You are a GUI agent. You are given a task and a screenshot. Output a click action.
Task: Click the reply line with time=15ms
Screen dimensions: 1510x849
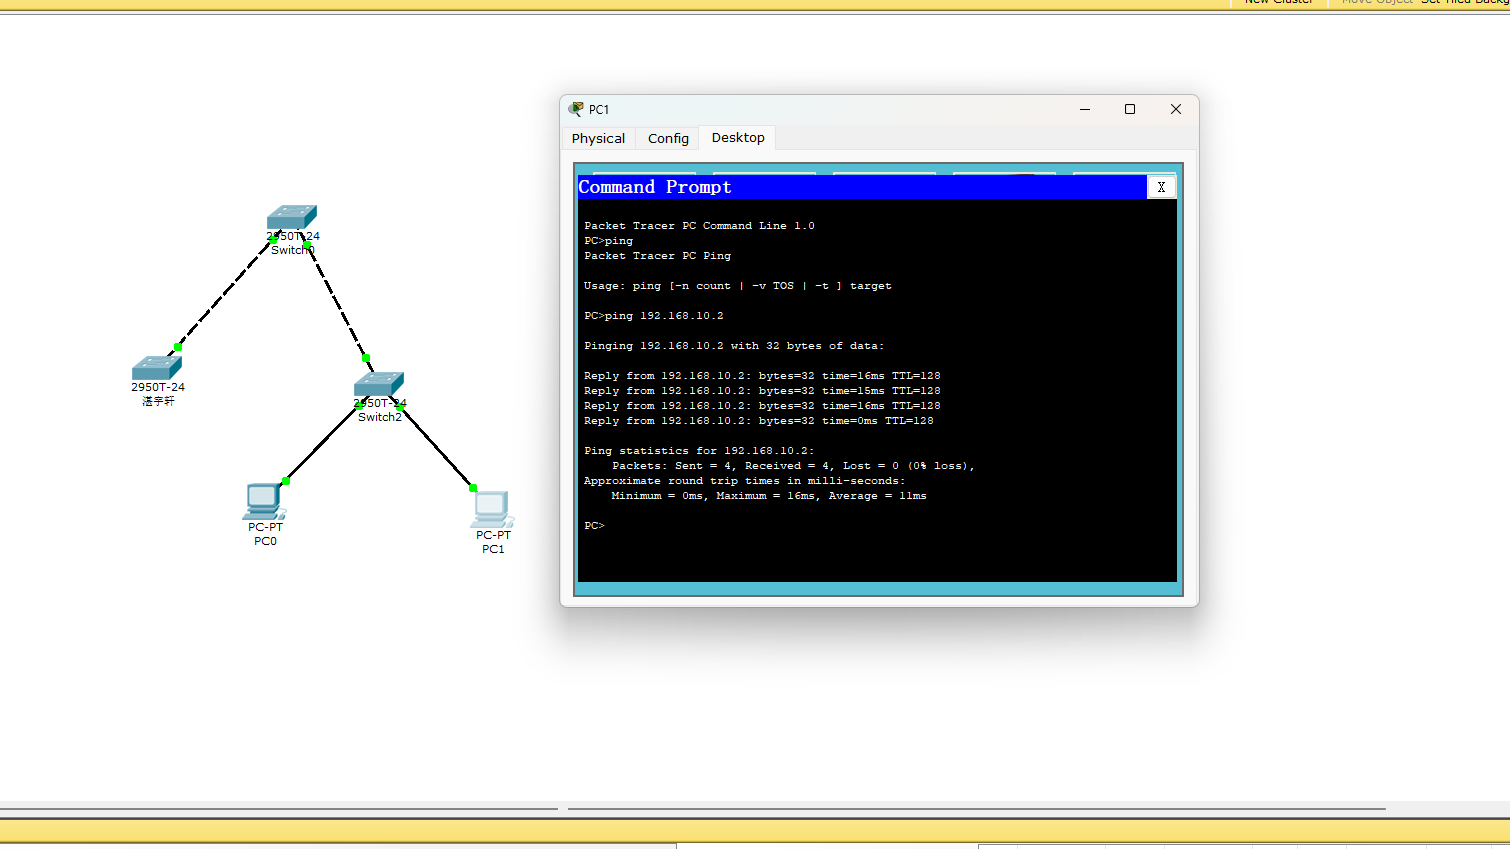click(x=762, y=391)
